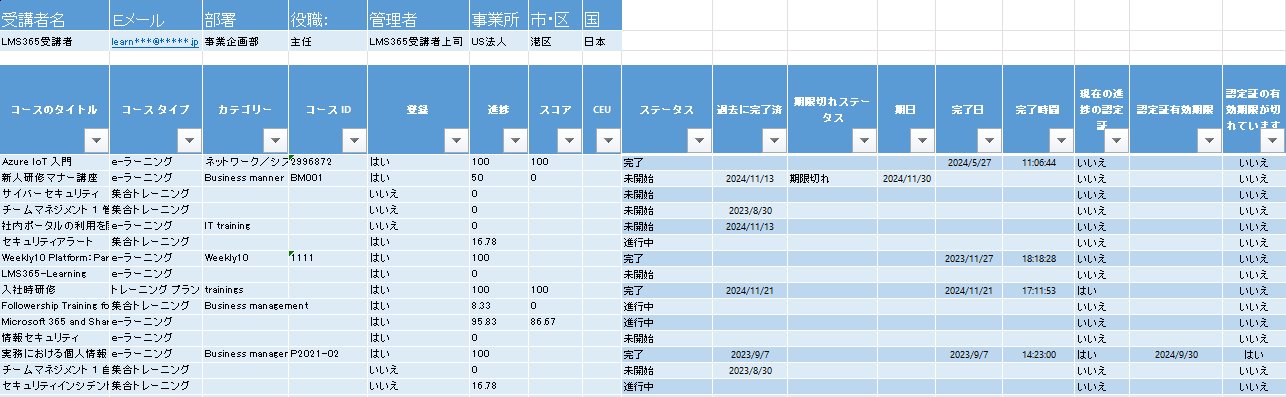The image size is (1286, 397).
Task: Select the Azure IoT 入門 course cell
Action: coord(54,161)
